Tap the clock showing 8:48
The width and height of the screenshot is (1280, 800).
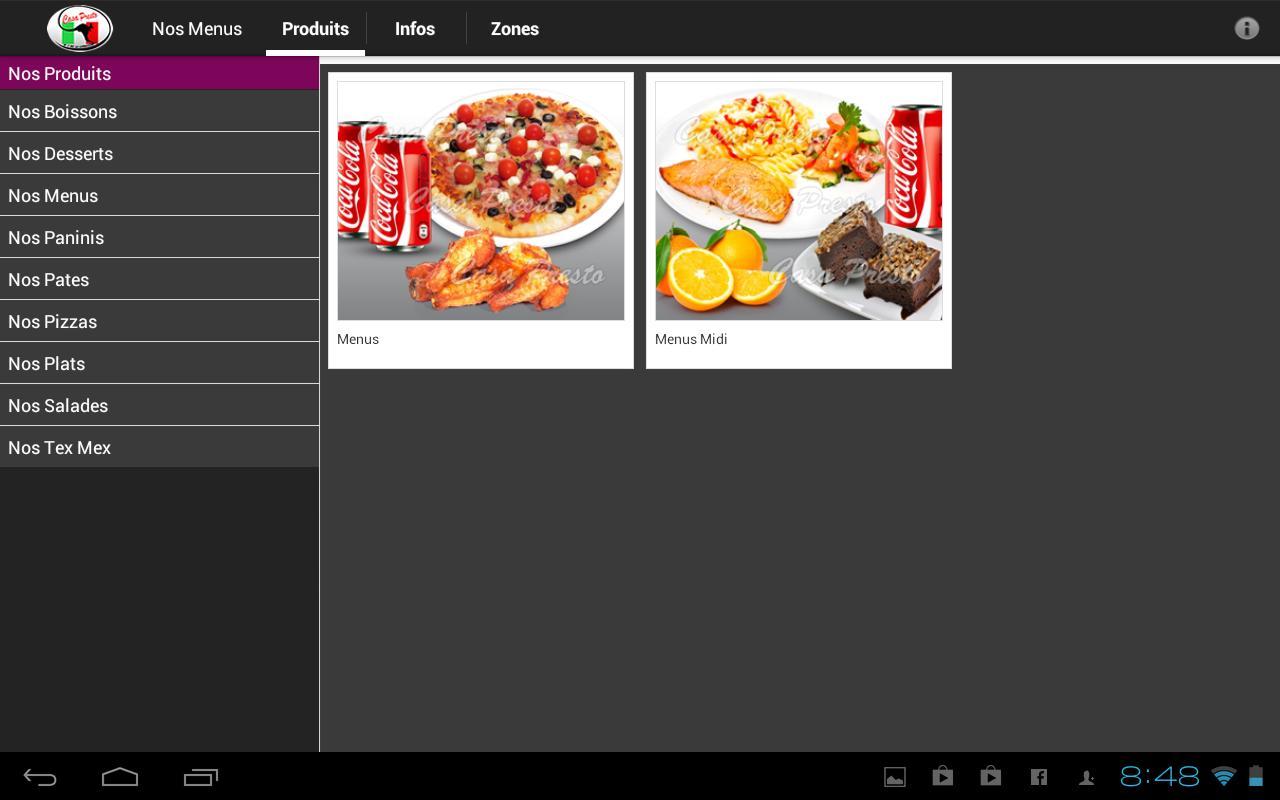point(1159,777)
